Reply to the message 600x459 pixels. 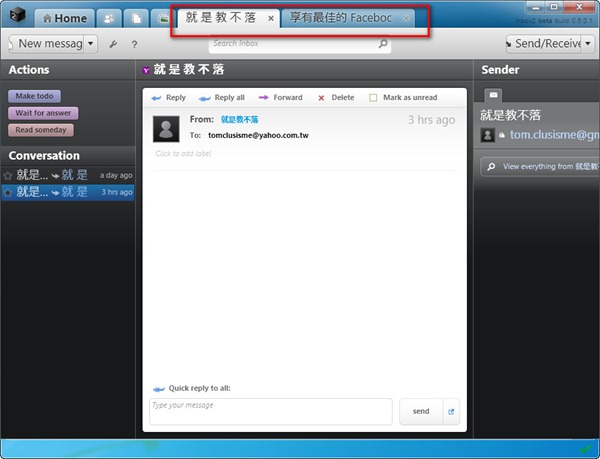tap(168, 98)
